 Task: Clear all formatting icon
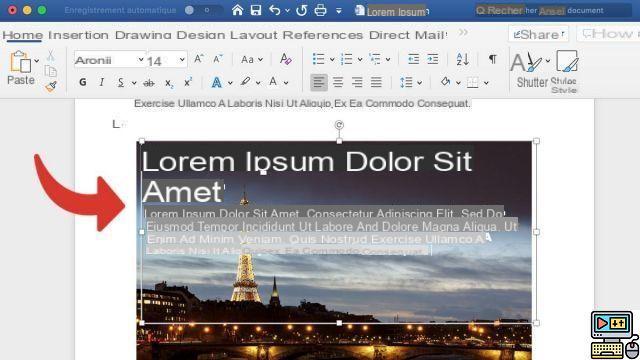pos(286,59)
